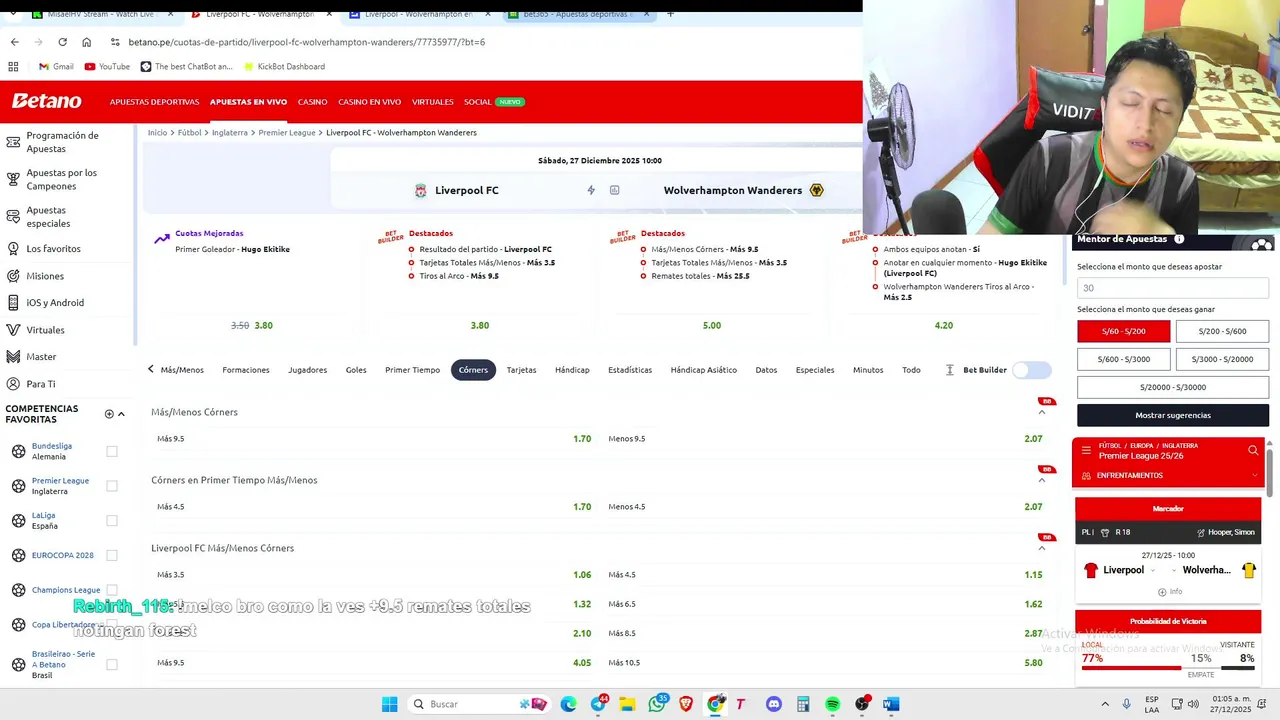Pick Más 4.5 first-half corners at 1.70

coord(373,507)
